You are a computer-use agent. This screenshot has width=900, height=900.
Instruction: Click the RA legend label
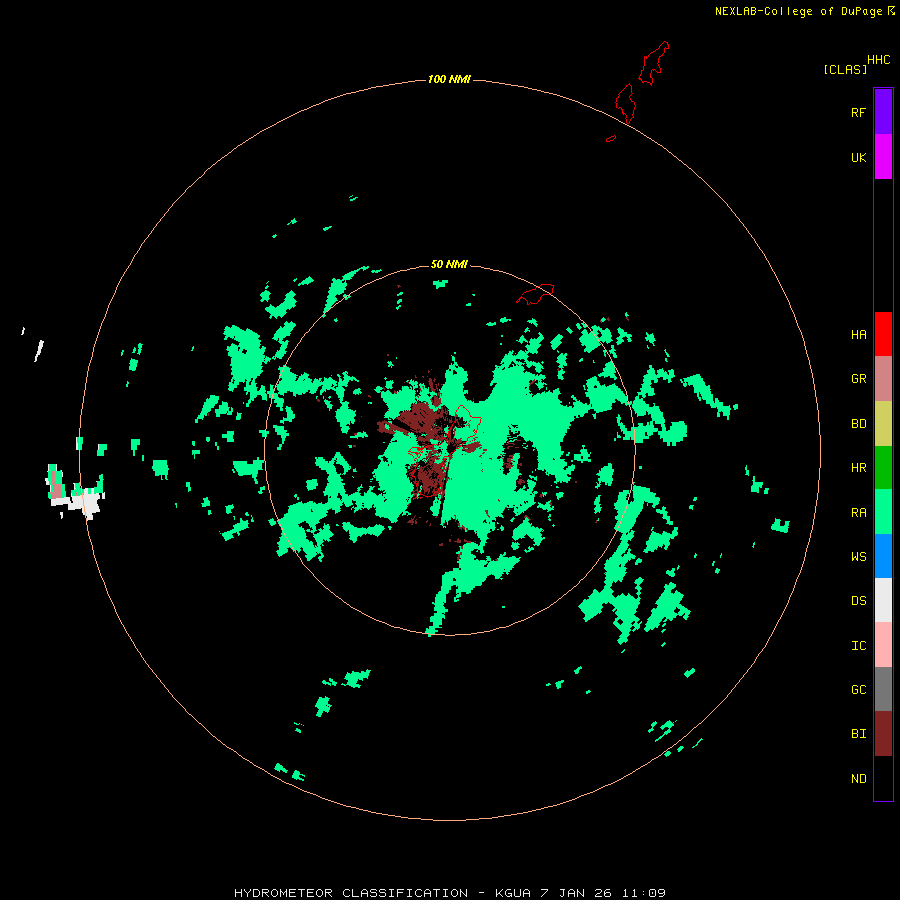858,513
